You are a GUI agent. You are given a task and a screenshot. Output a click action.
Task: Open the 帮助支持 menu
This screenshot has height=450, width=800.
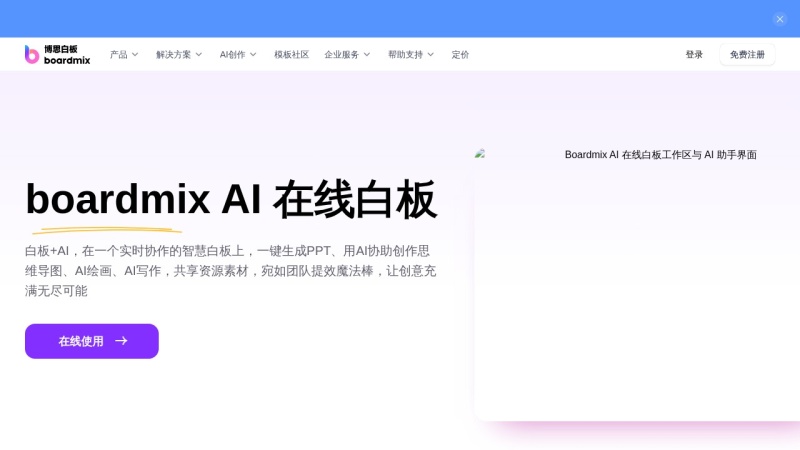coord(411,55)
